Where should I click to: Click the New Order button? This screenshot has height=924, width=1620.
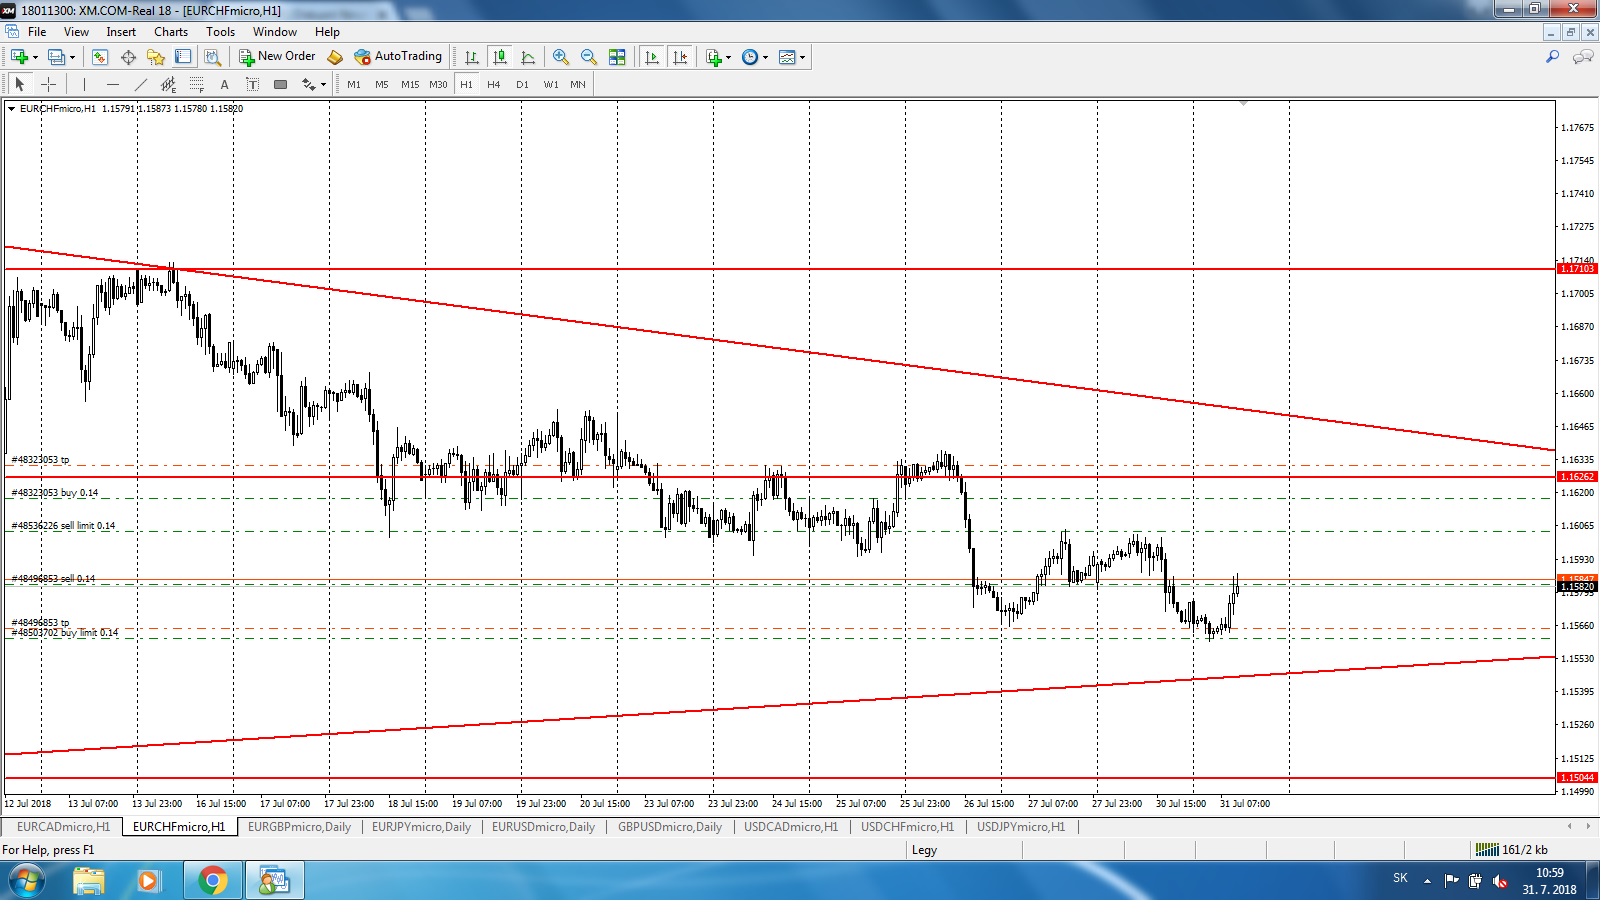click(x=280, y=58)
